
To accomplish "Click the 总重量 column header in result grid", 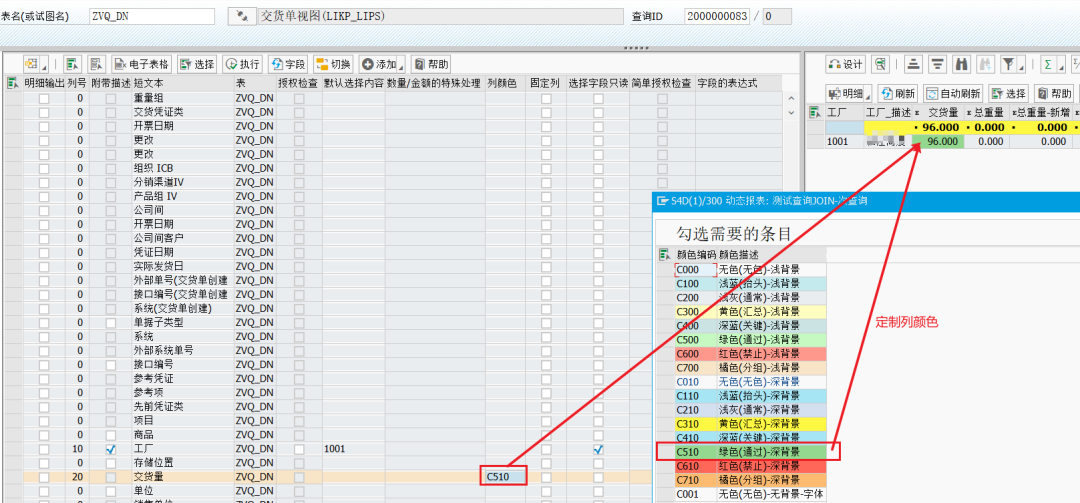I will pos(986,112).
